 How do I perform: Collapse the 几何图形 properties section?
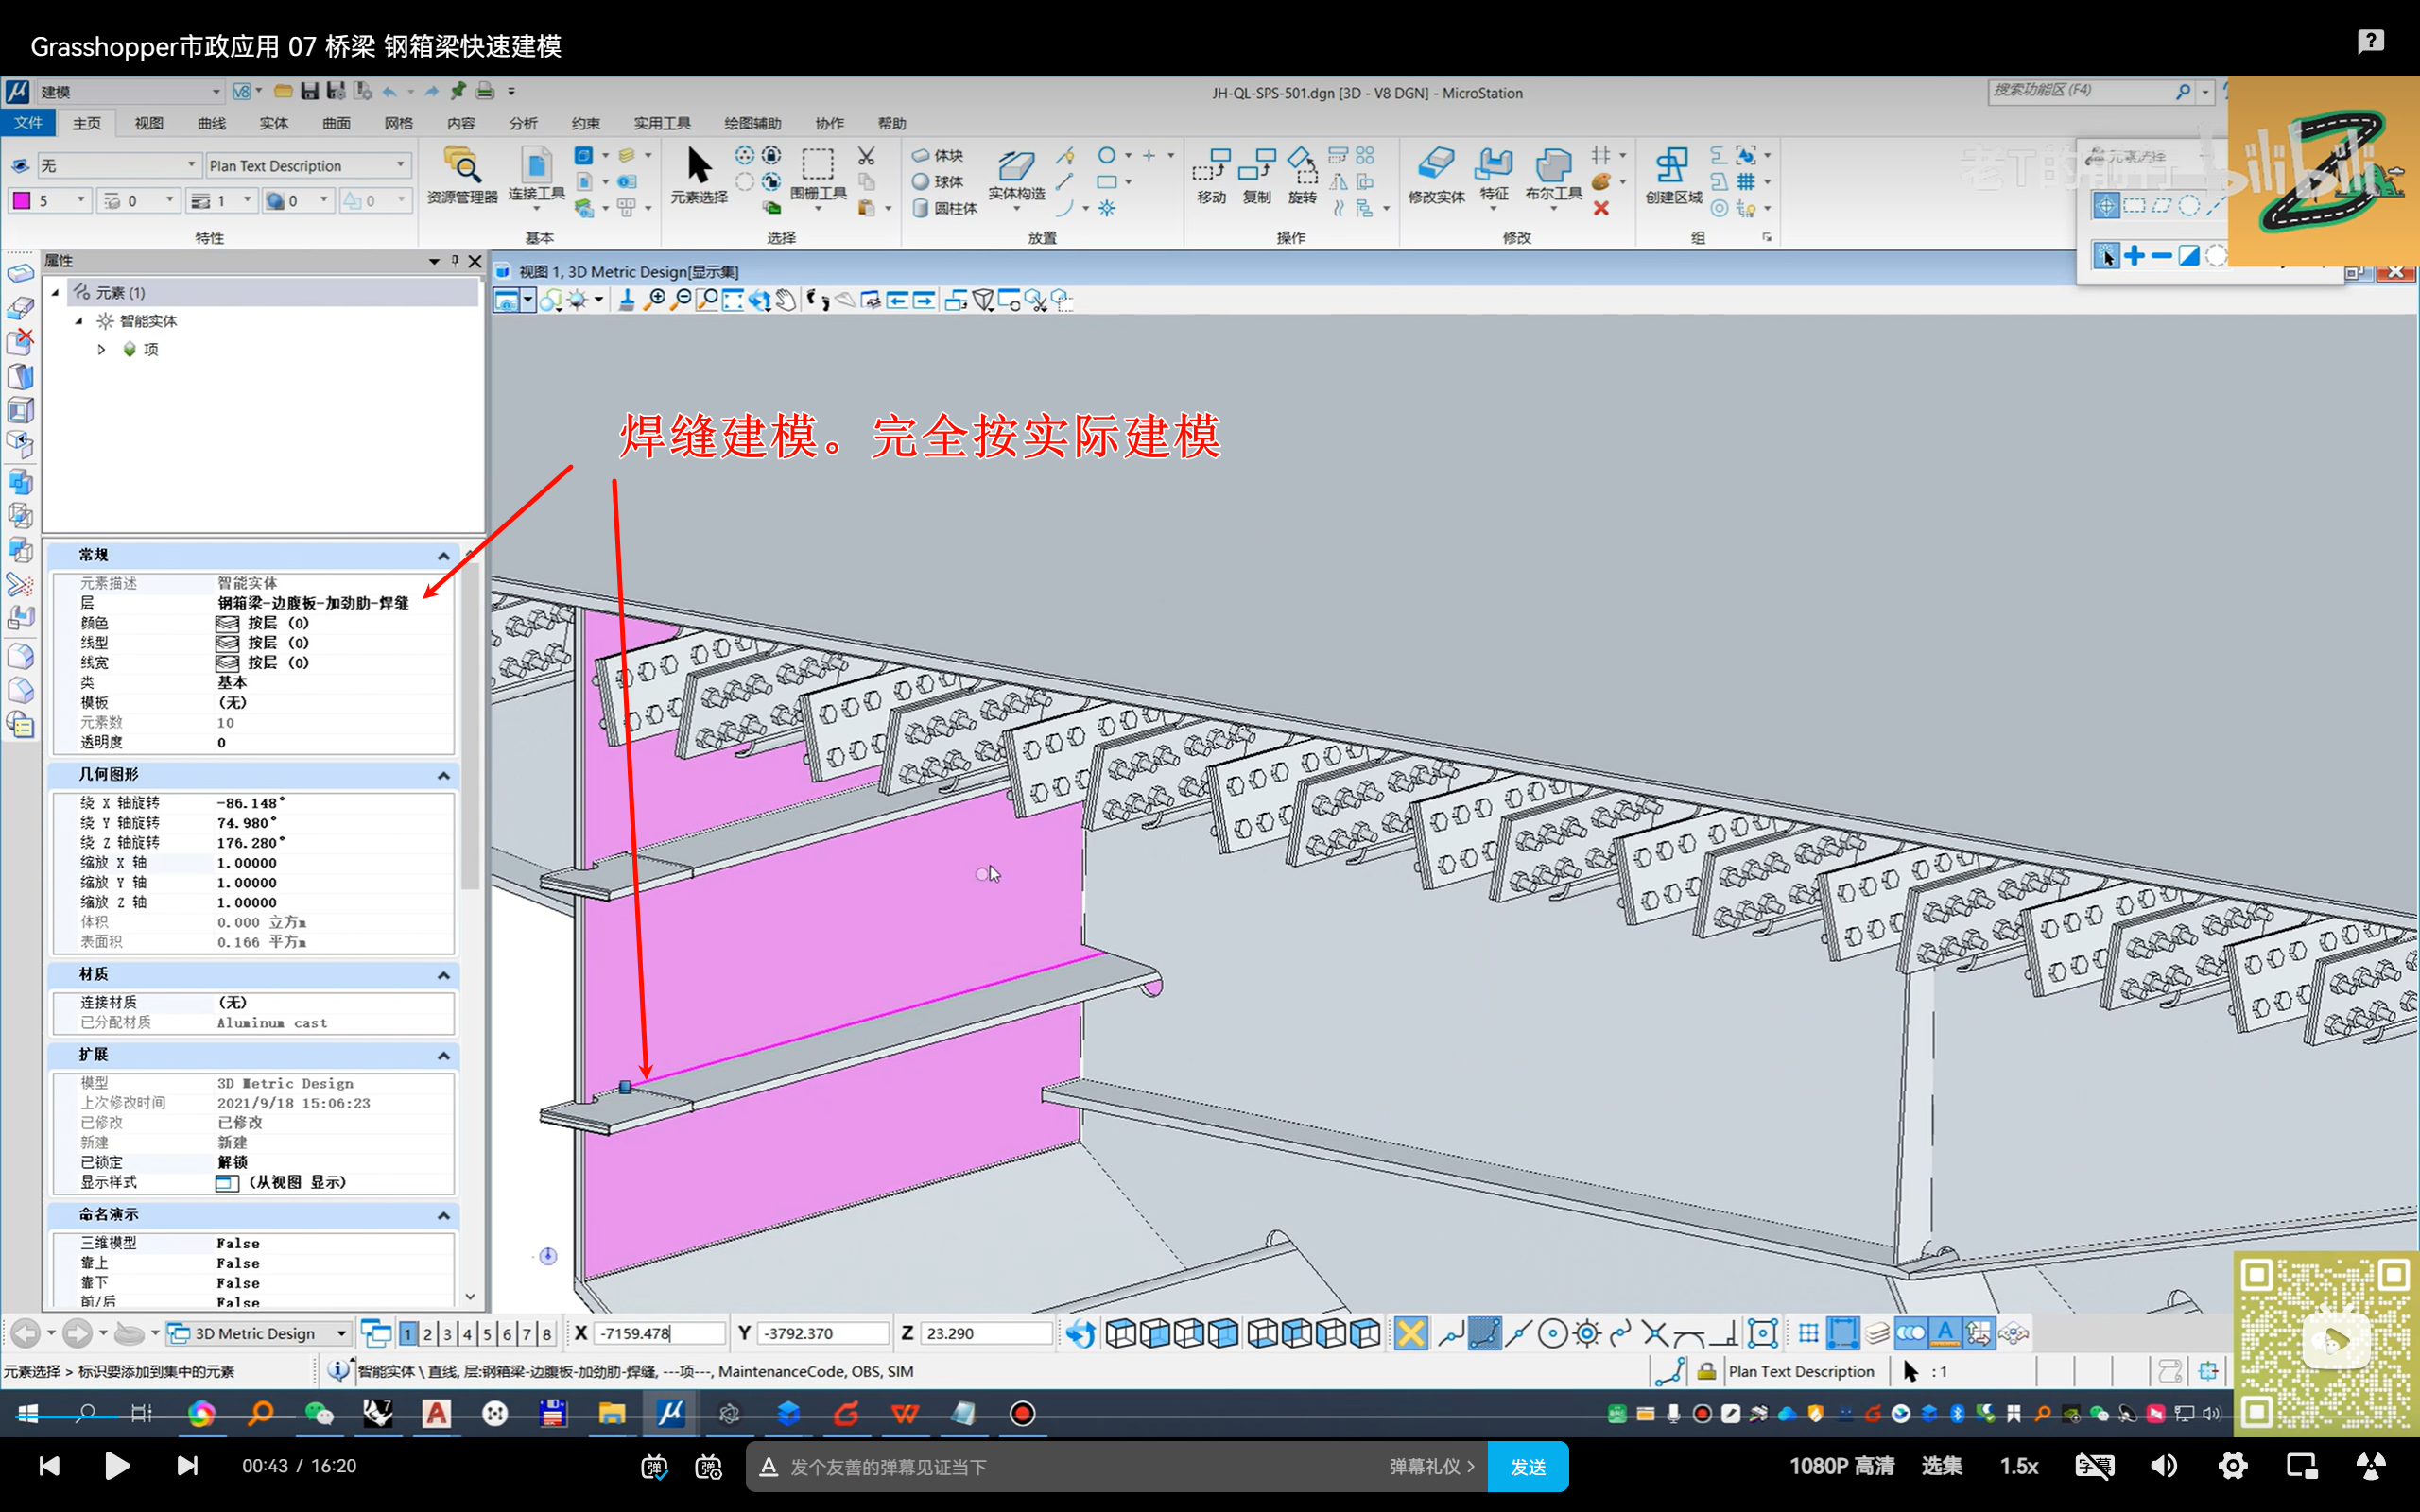pyautogui.click(x=443, y=775)
